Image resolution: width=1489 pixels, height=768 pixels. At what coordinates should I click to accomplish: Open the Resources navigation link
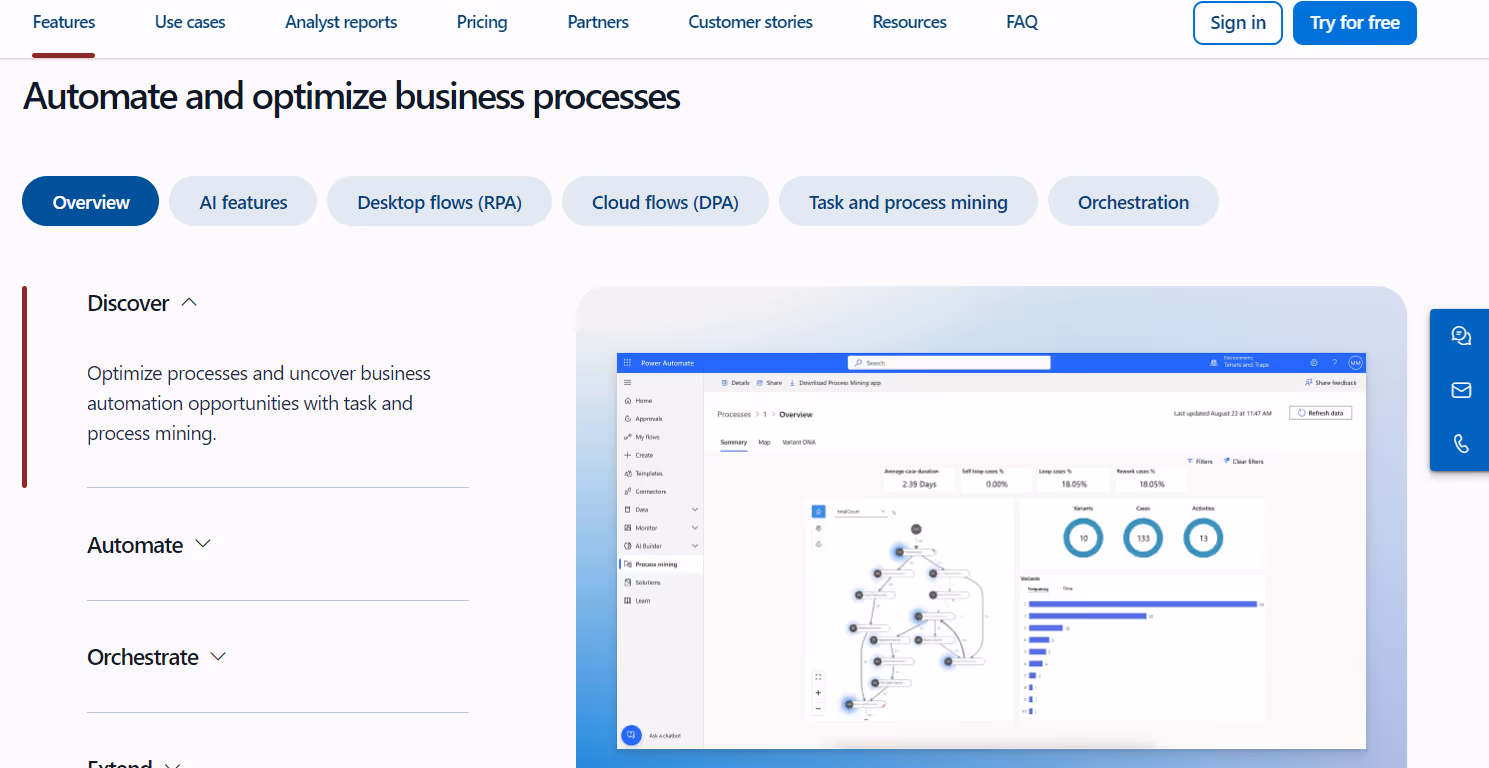tap(909, 22)
